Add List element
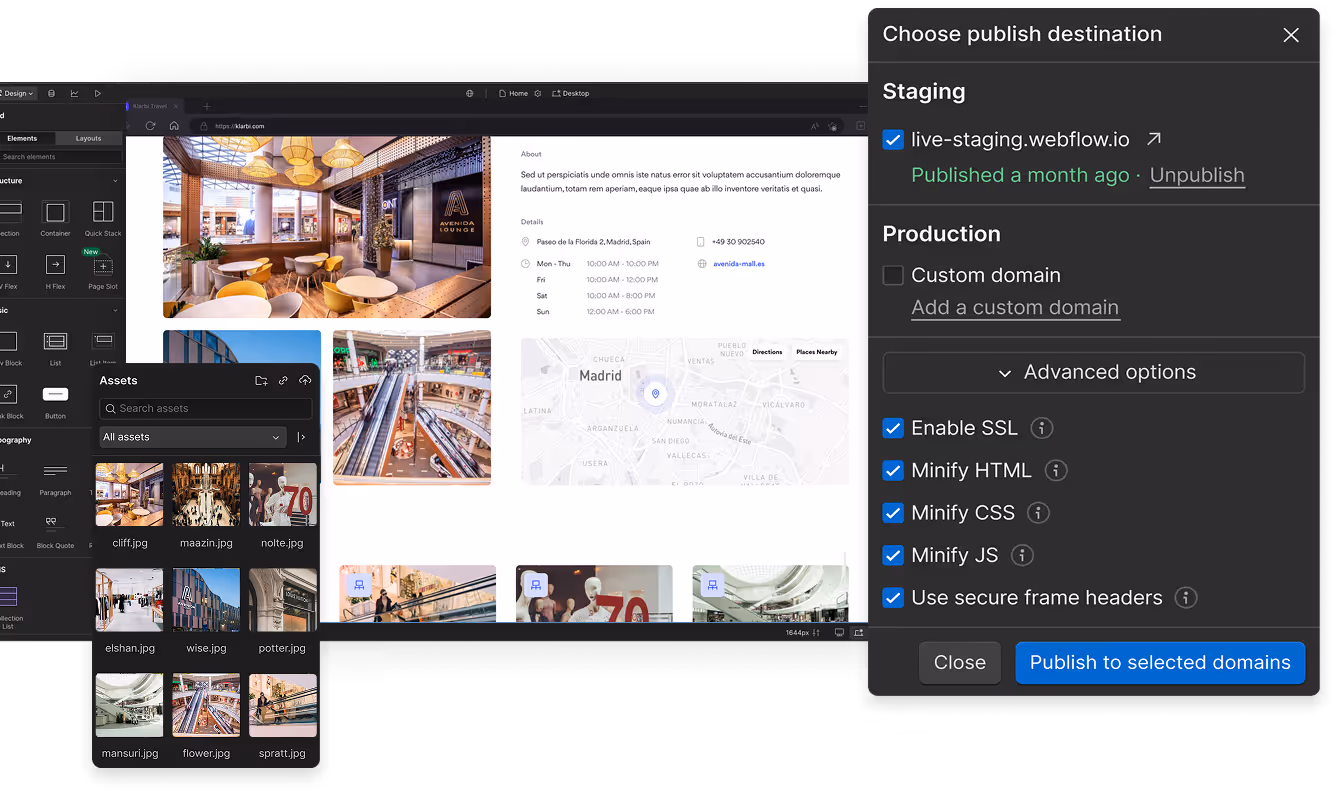The height and width of the screenshot is (793, 1337). [x=56, y=347]
